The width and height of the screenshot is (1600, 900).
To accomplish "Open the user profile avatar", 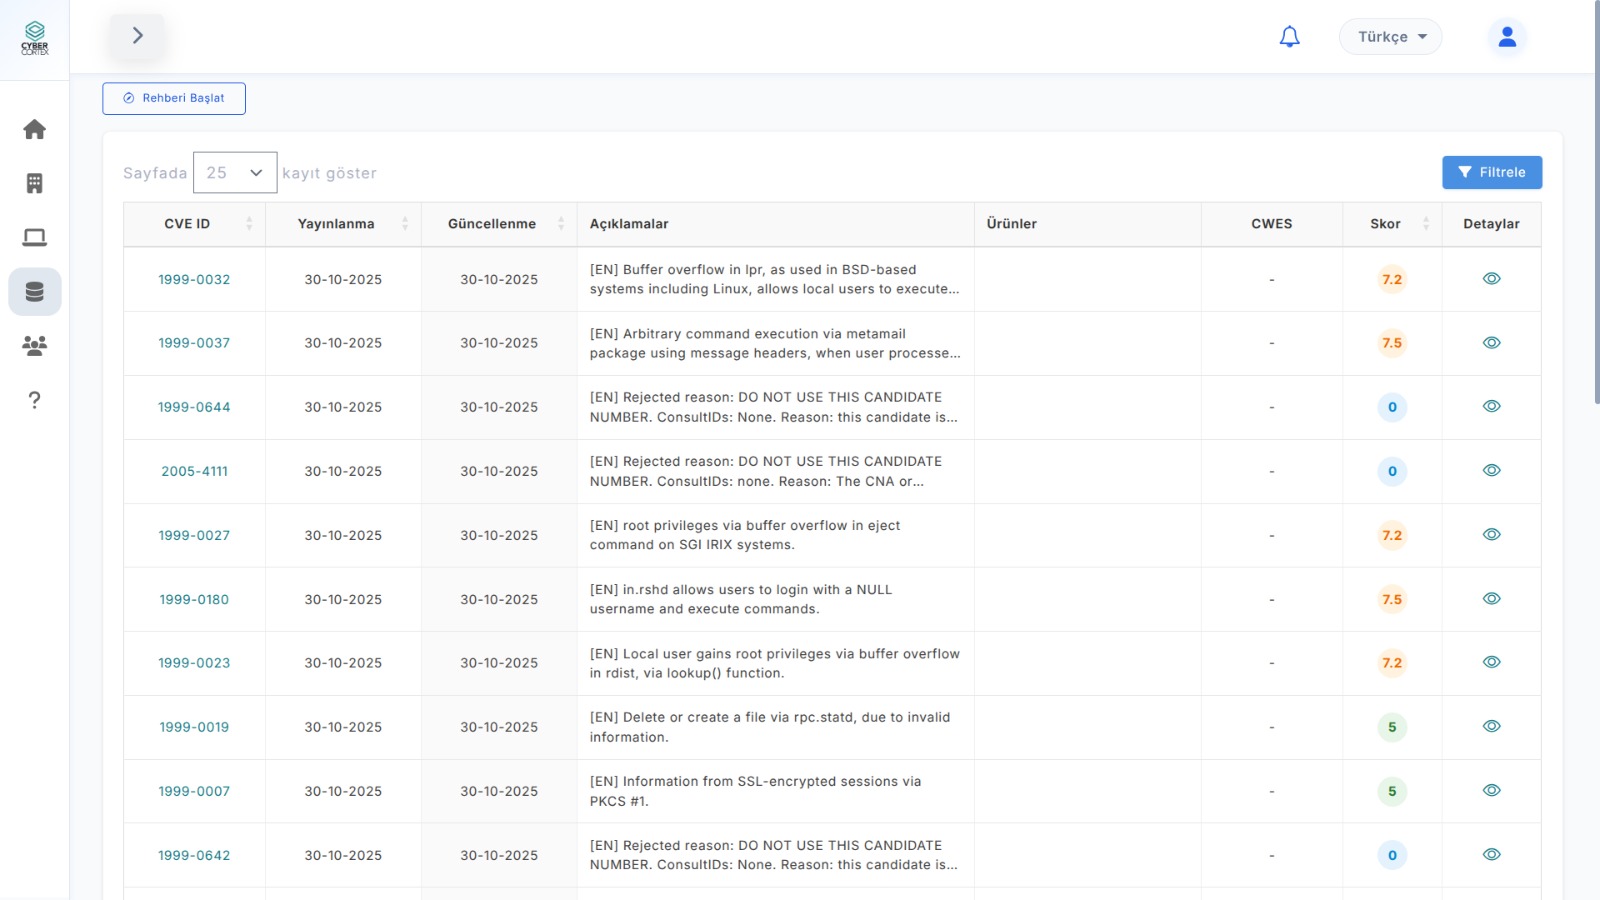I will coord(1507,37).
